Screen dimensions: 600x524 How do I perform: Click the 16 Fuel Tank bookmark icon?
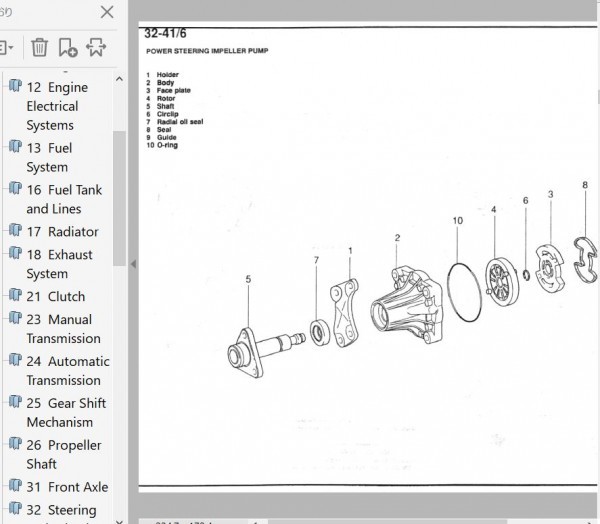[x=15, y=188]
